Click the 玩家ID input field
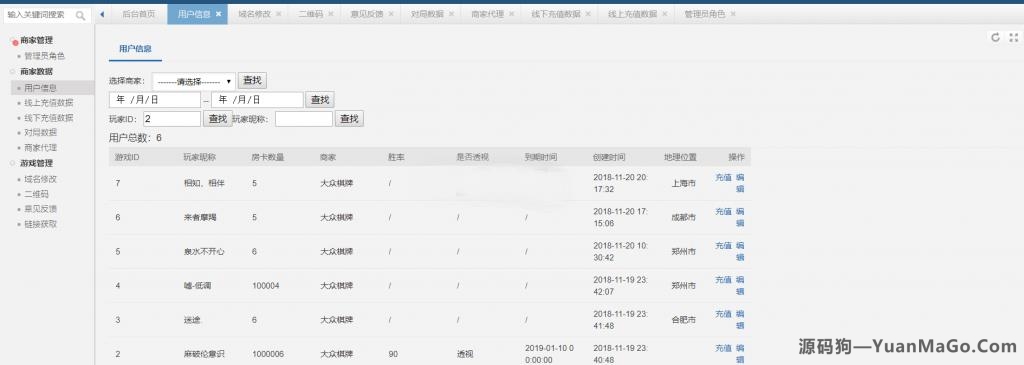Viewport: 1024px width, 365px height. pyautogui.click(x=172, y=119)
